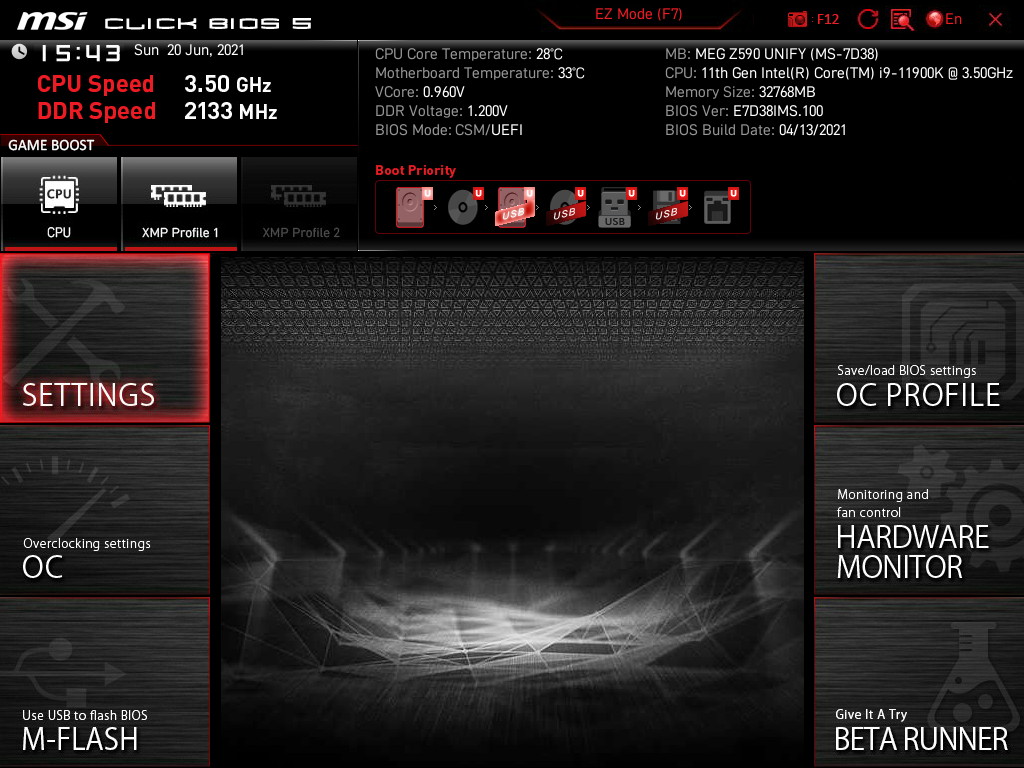Image resolution: width=1024 pixels, height=768 pixels.
Task: Click CPU Core Temperature: 28°C reading
Action: click(469, 54)
